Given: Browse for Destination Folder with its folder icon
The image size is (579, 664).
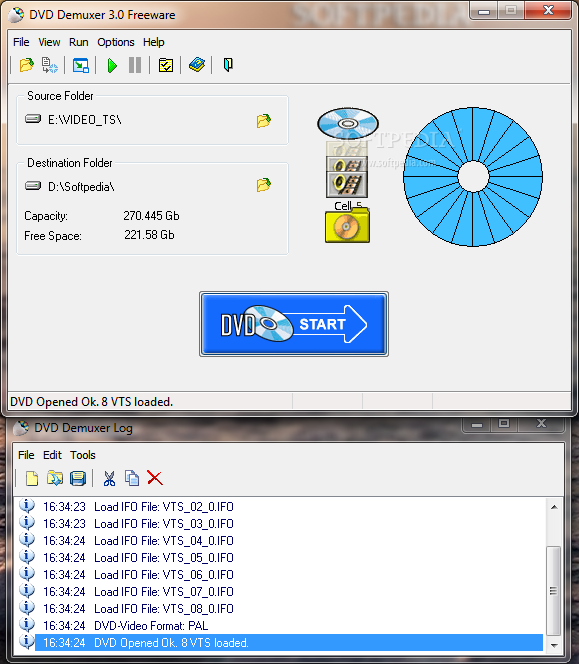Looking at the screenshot, I should 263,185.
